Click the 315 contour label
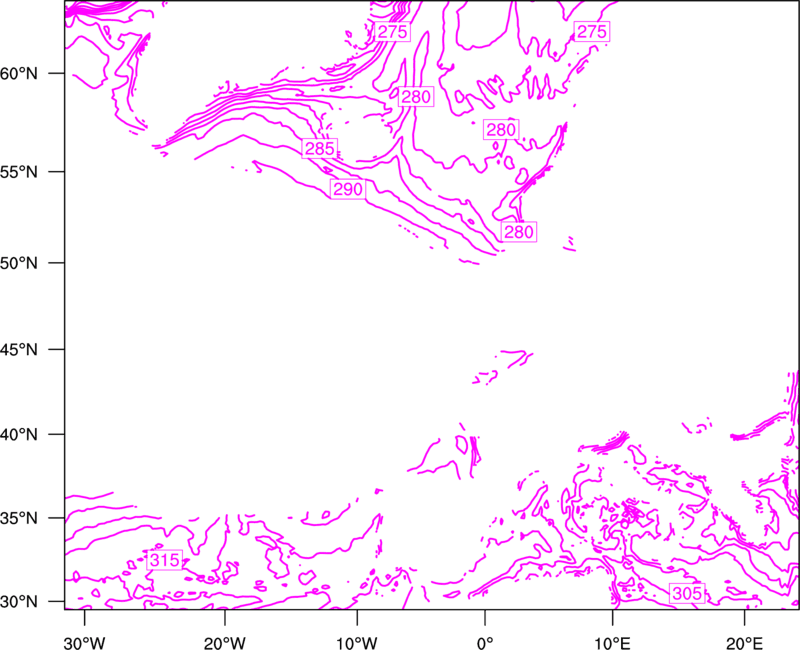Screen dimensions: 800x650 point(164,560)
